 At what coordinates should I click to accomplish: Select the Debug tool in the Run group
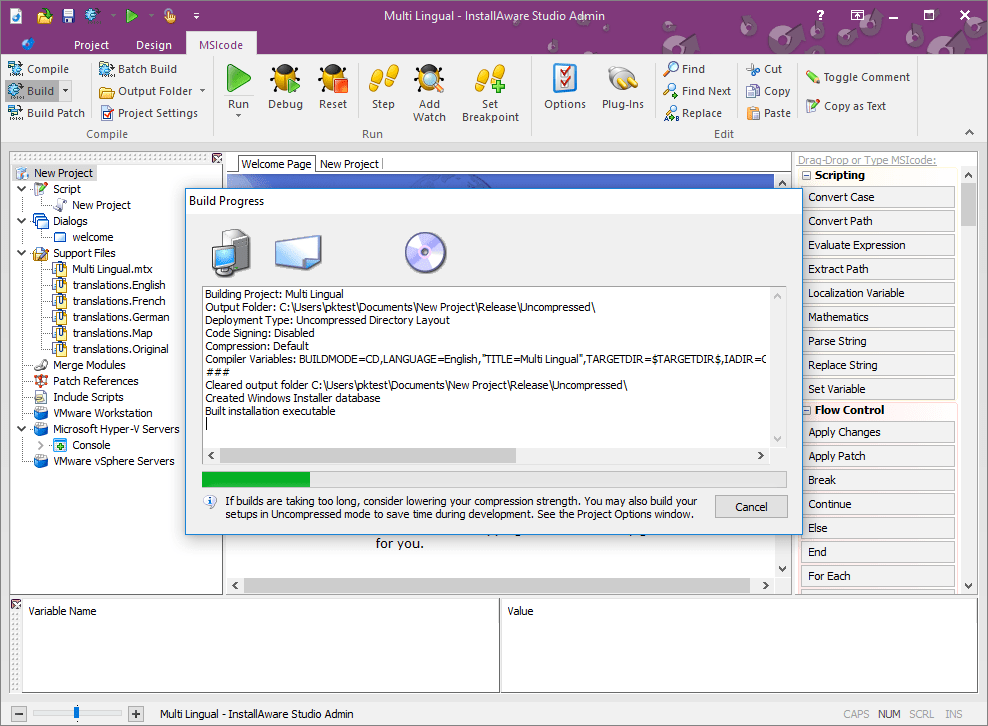pyautogui.click(x=285, y=88)
